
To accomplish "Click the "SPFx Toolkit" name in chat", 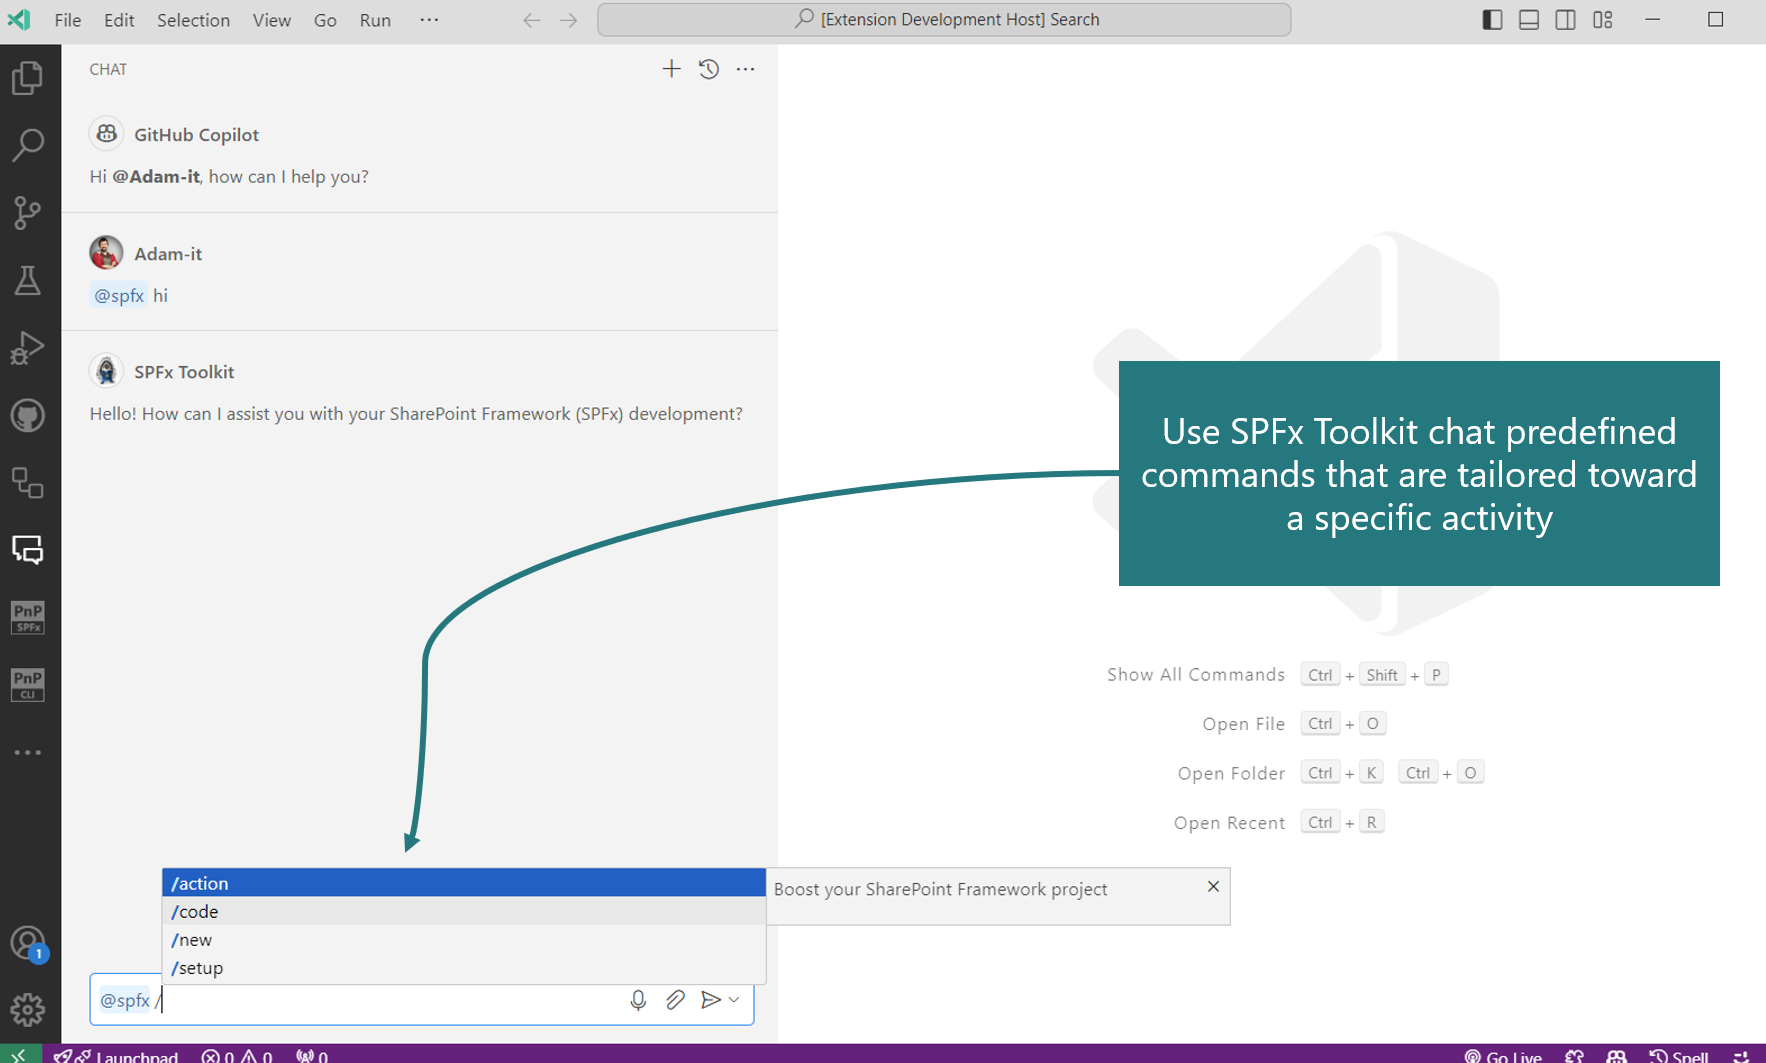I will (184, 372).
